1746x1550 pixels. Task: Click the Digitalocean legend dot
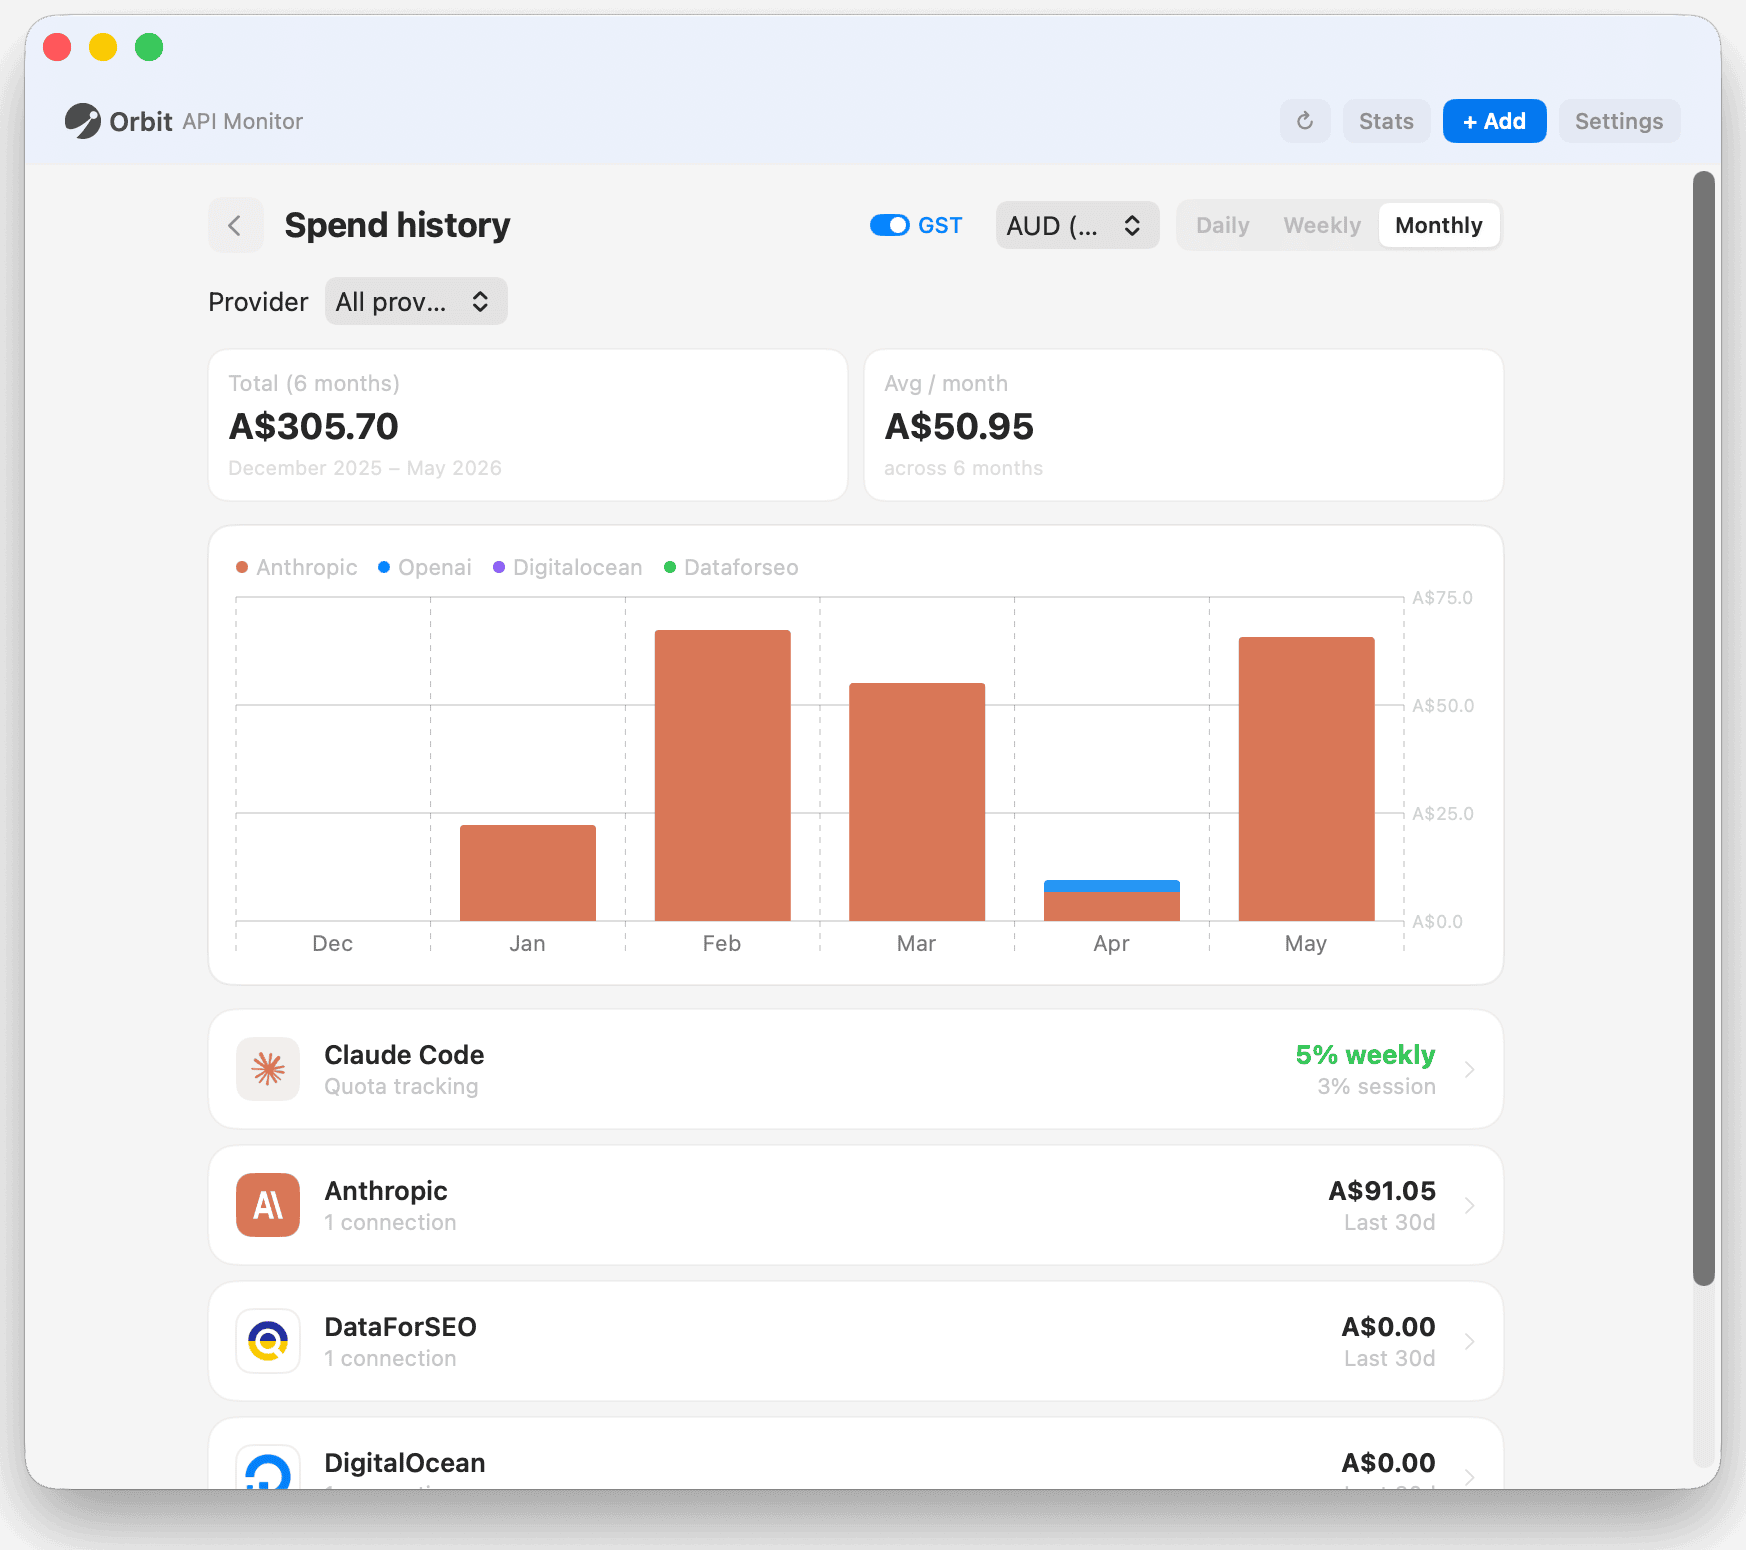(499, 567)
